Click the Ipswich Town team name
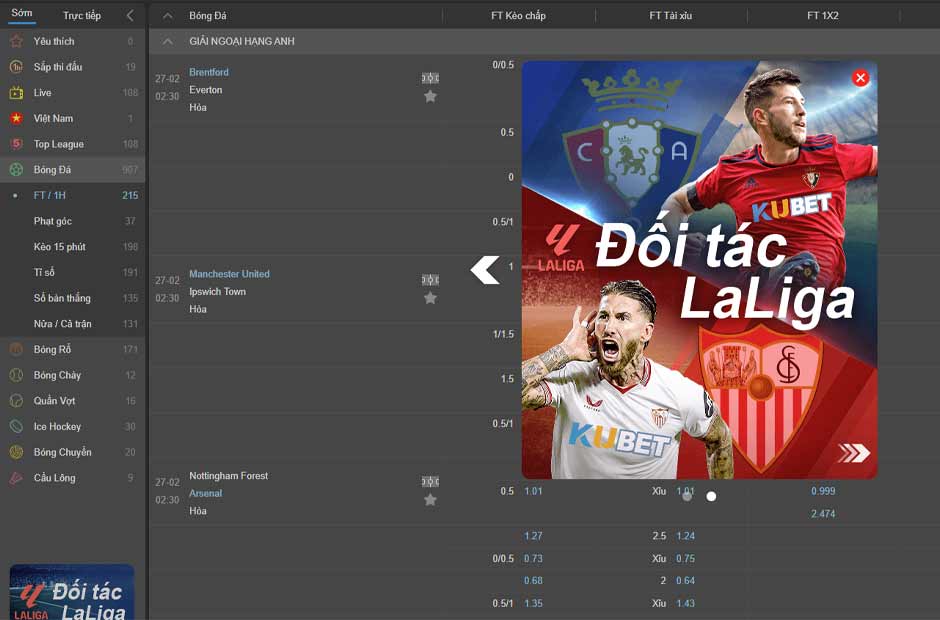940x620 pixels. 218,291
